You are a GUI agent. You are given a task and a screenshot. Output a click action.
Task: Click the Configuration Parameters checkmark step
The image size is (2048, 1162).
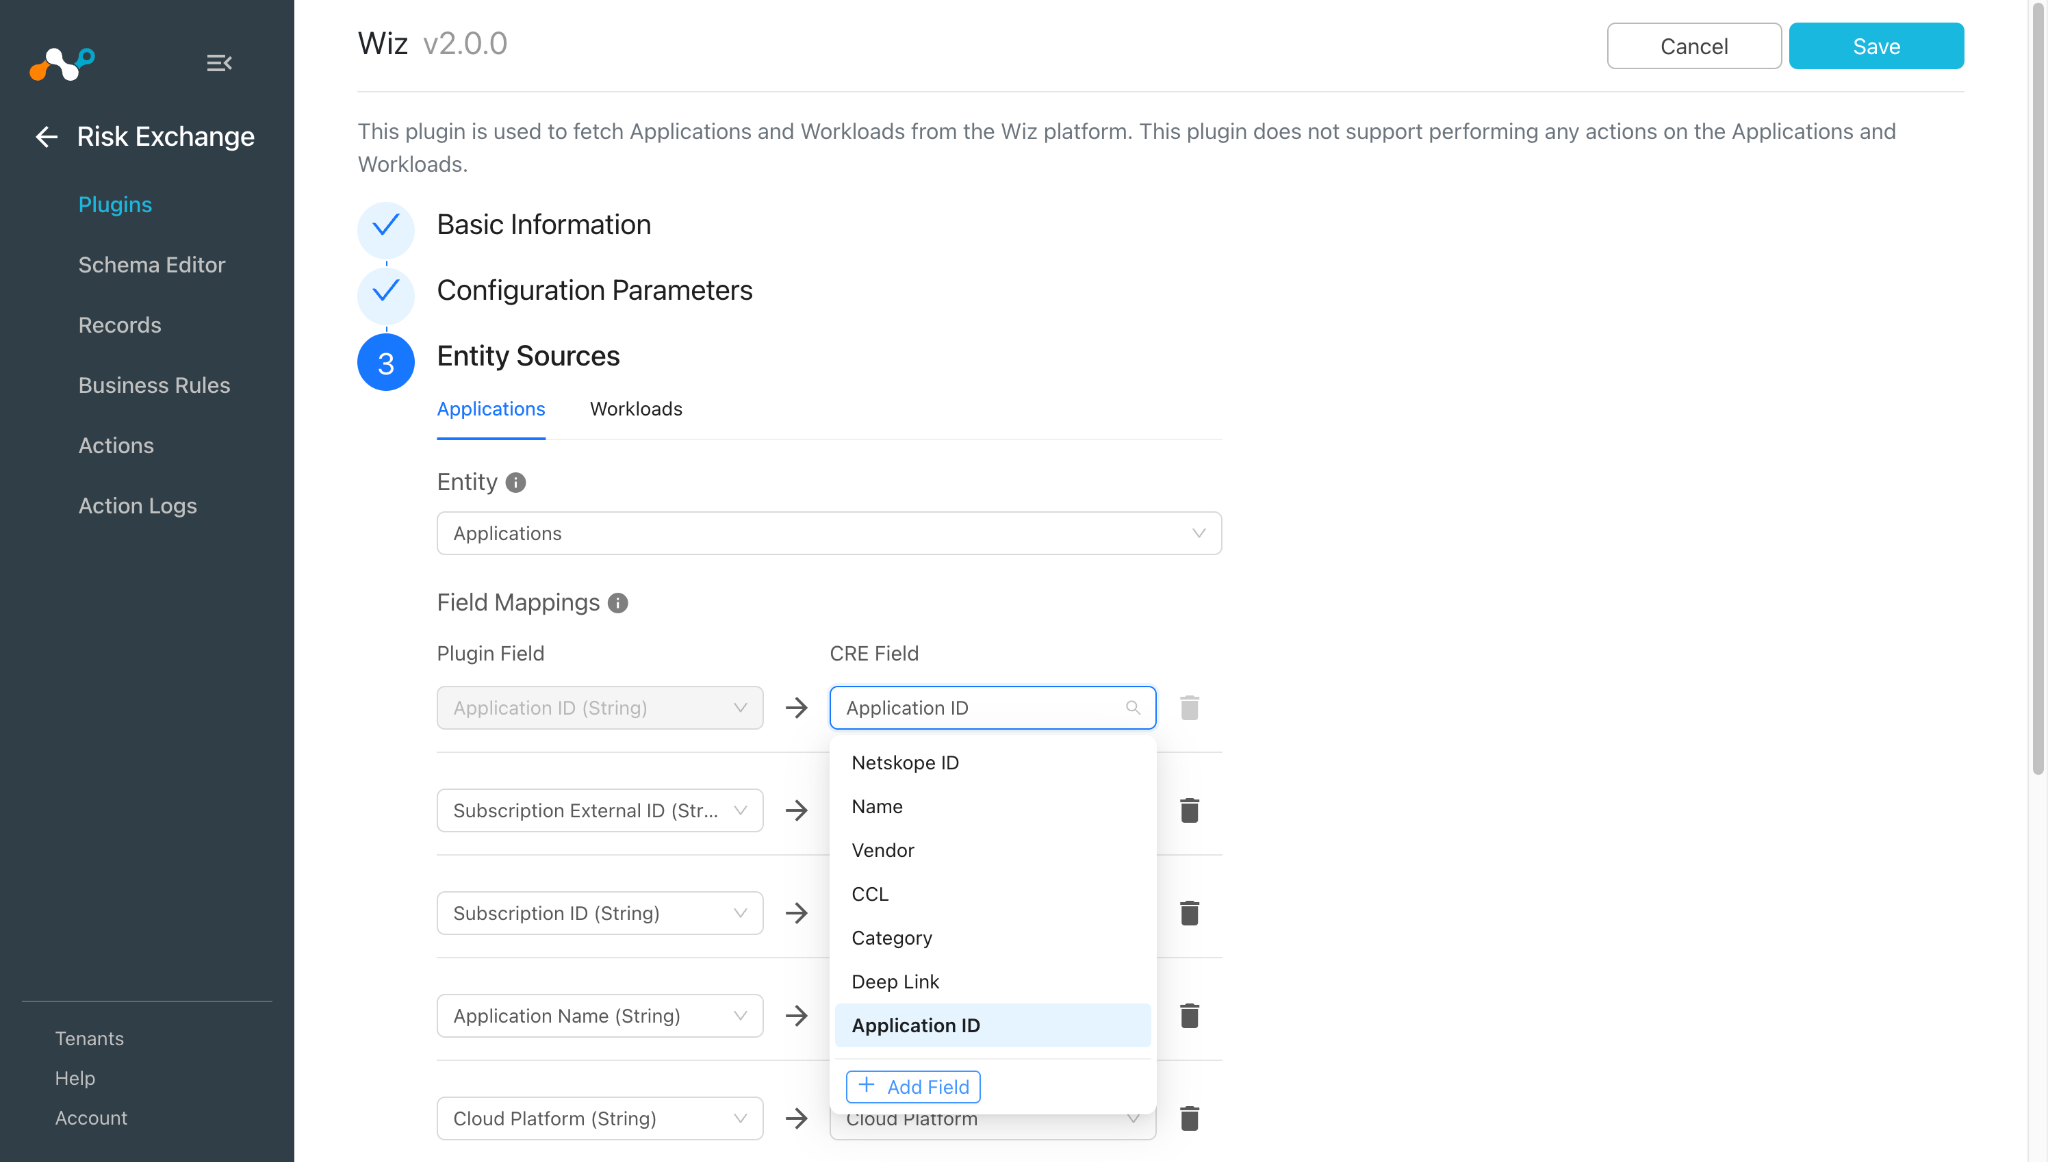(386, 295)
